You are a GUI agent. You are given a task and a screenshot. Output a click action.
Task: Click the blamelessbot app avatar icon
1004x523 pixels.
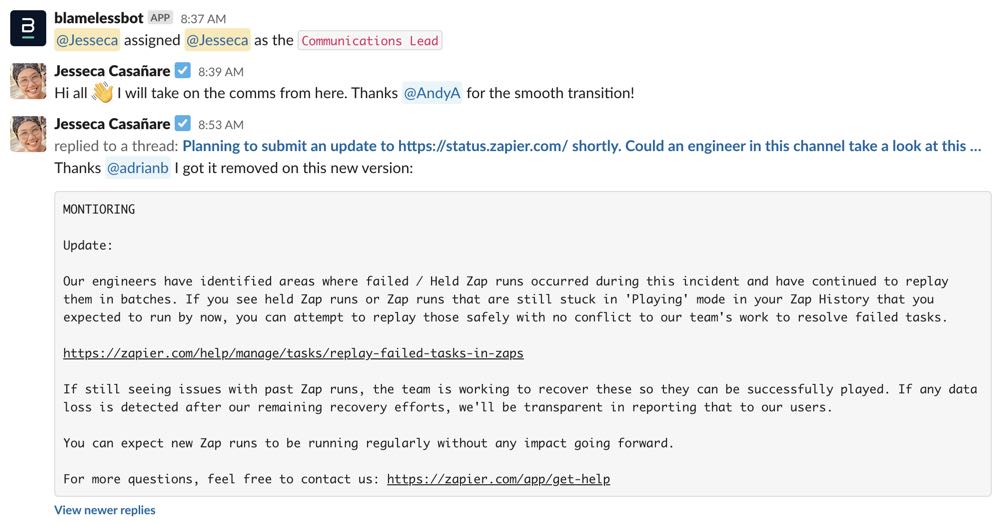click(x=28, y=28)
